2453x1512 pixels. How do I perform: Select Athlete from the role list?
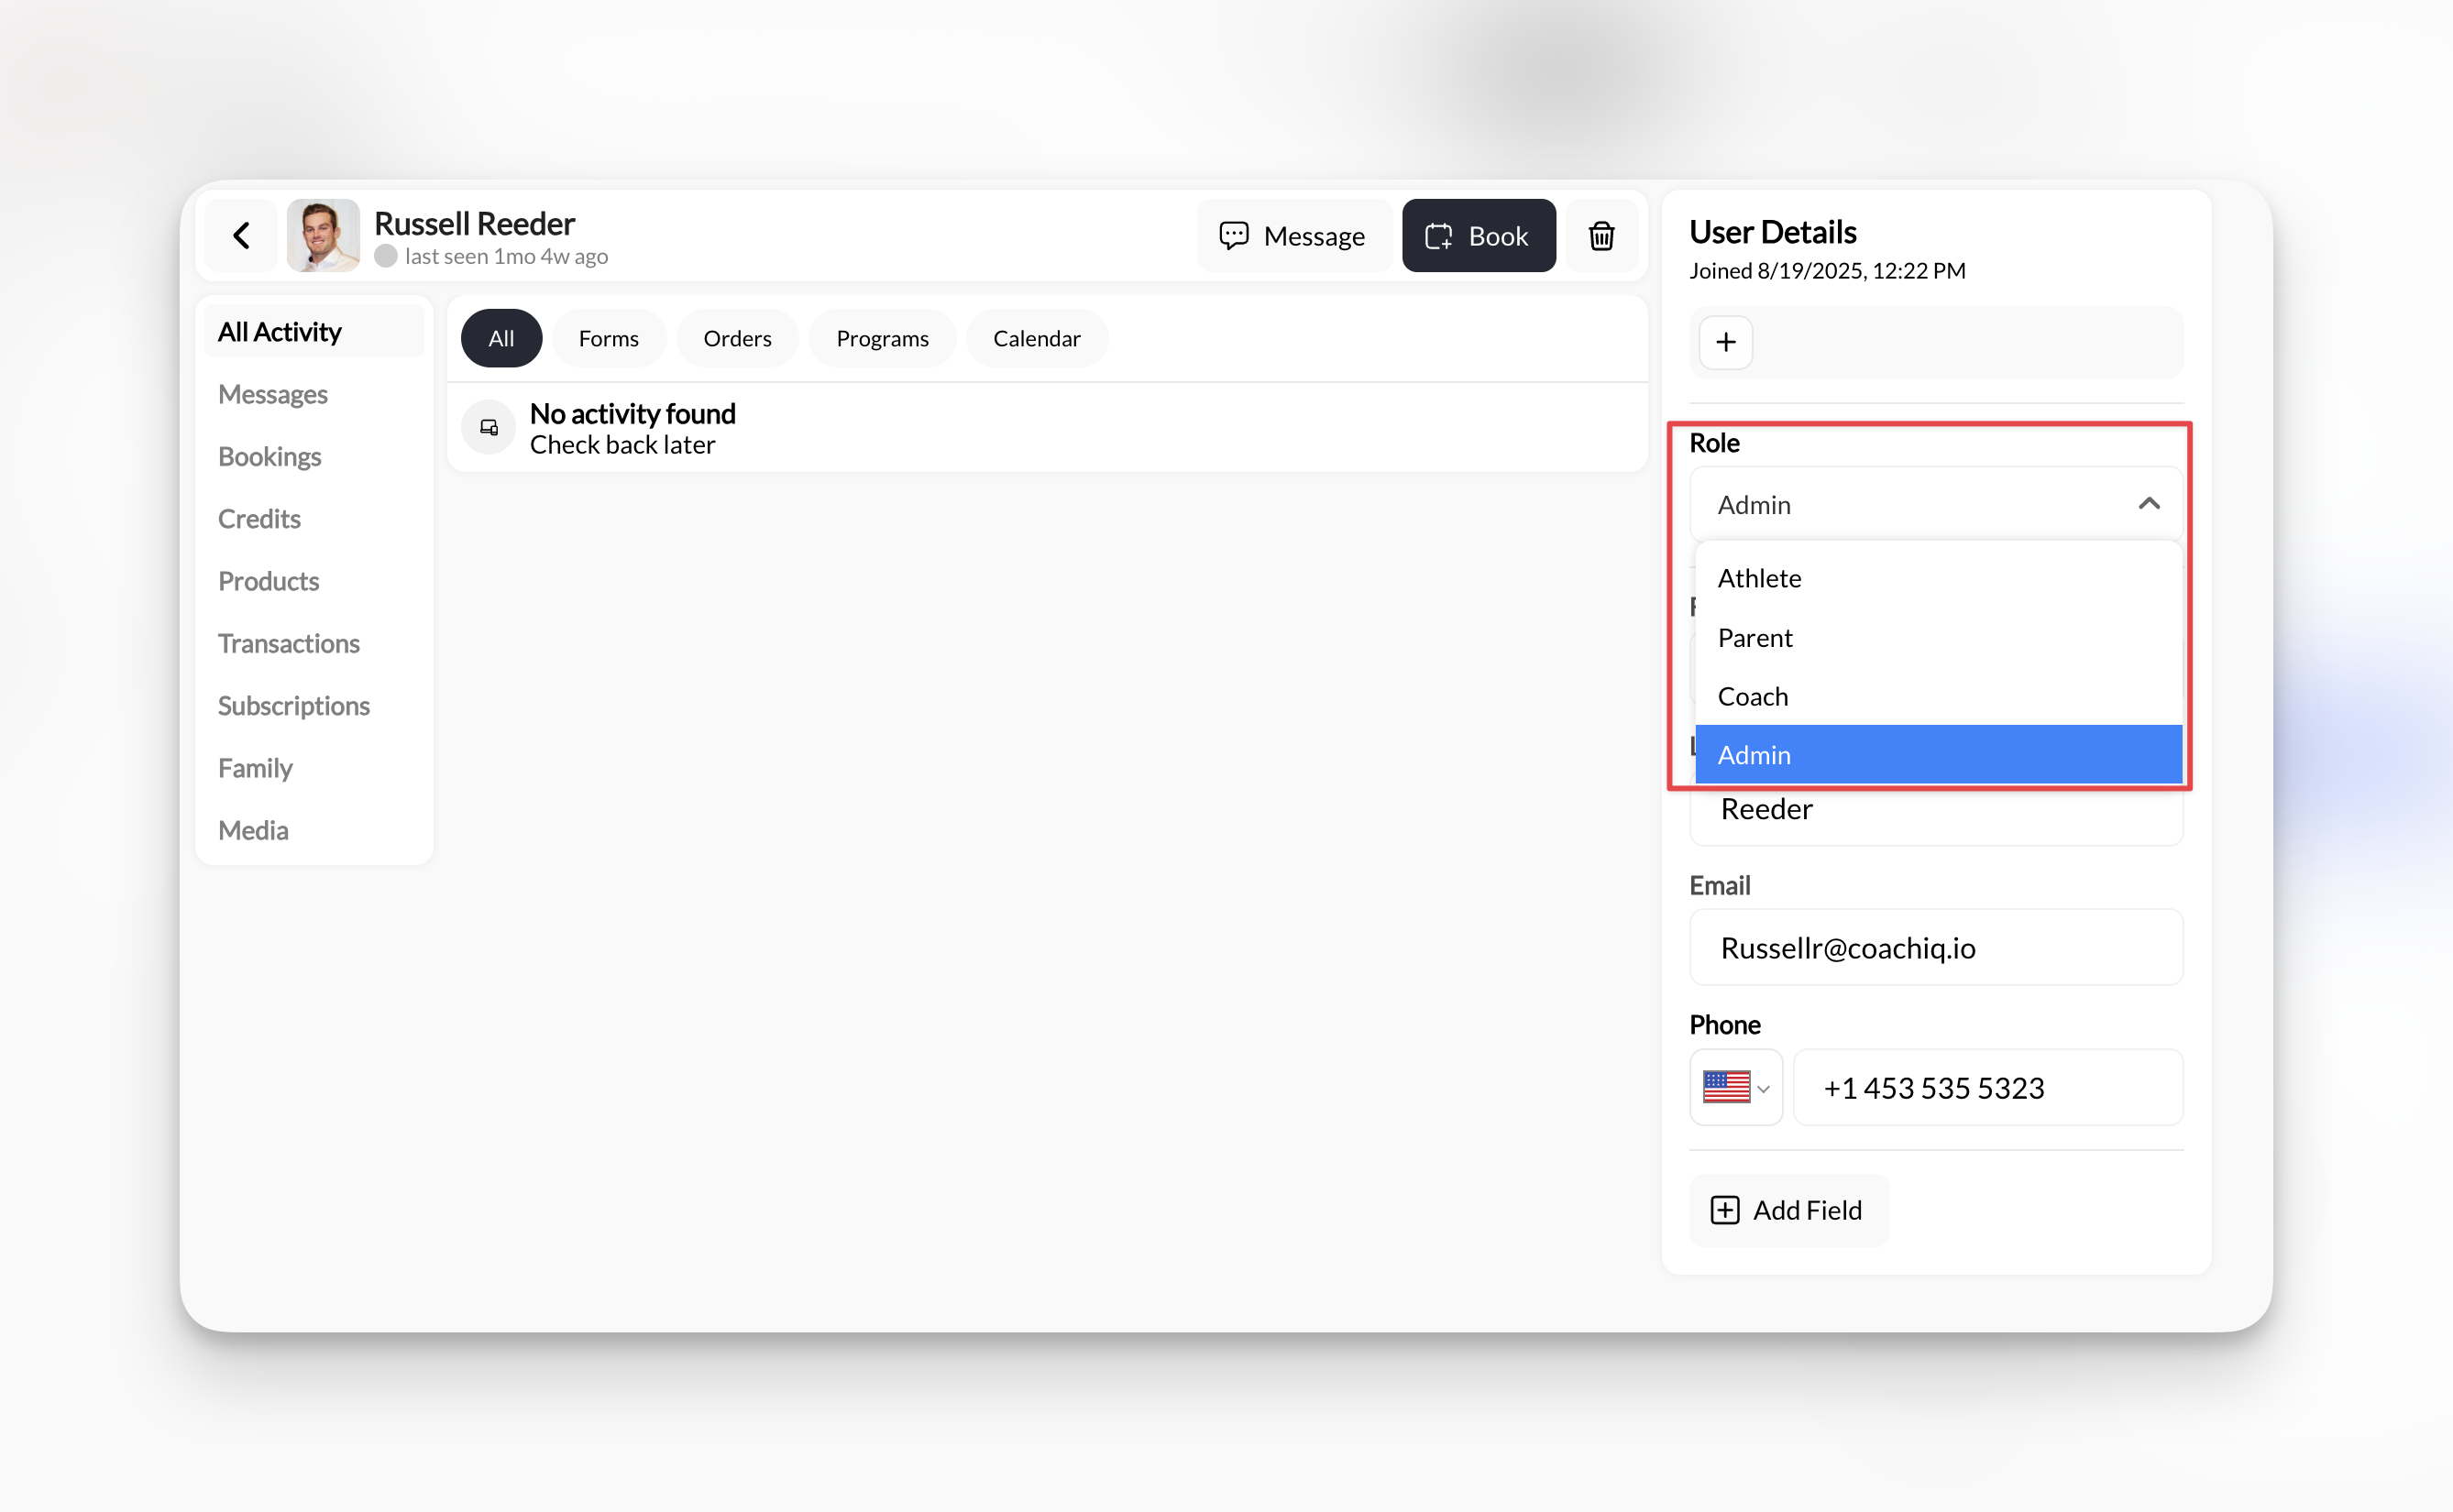(1759, 578)
